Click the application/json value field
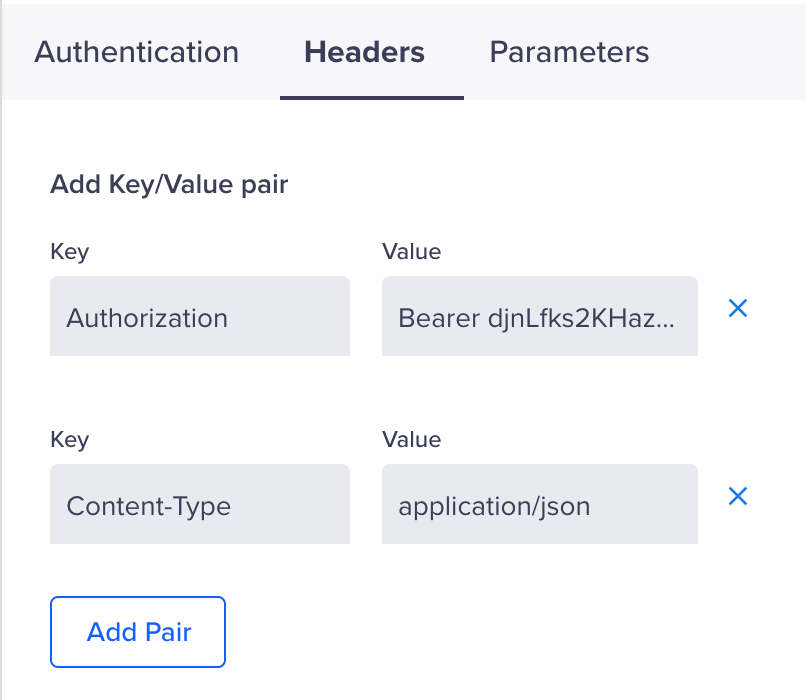 point(540,505)
